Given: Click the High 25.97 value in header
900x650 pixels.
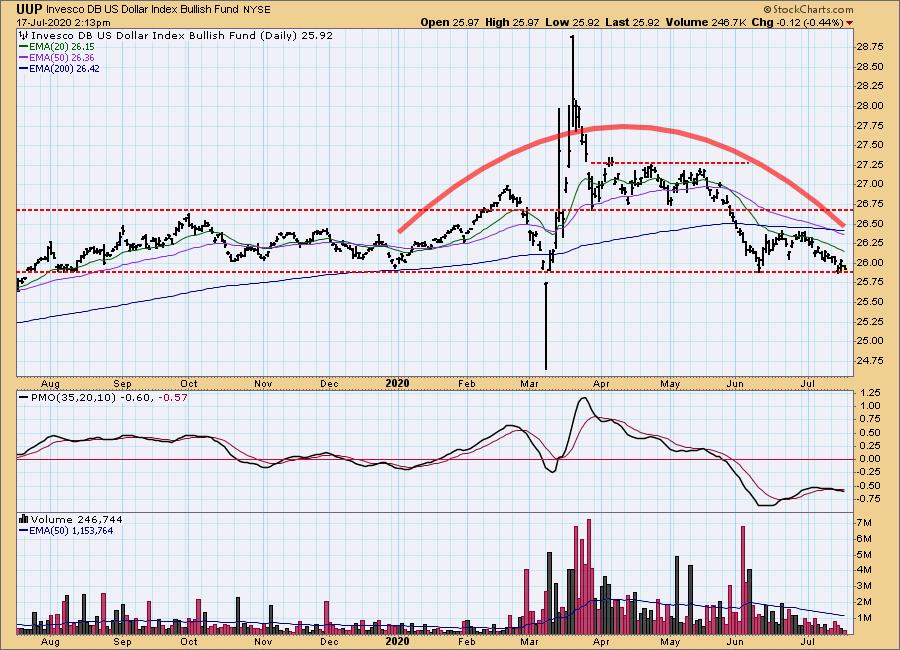Looking at the screenshot, I should pos(512,22).
